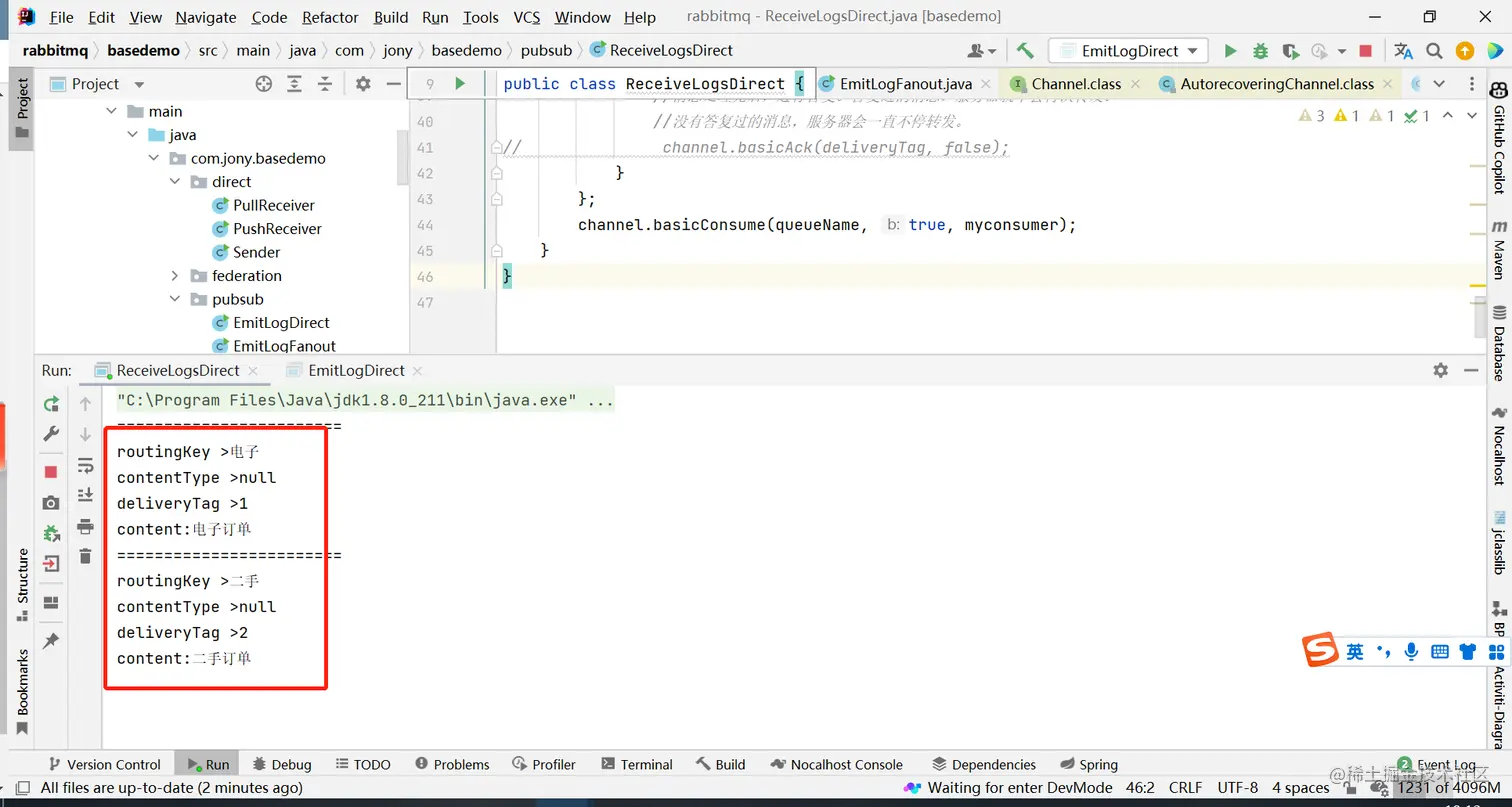This screenshot has width=1512, height=807.
Task: Stop process using Run panel red square
Action: tap(51, 471)
